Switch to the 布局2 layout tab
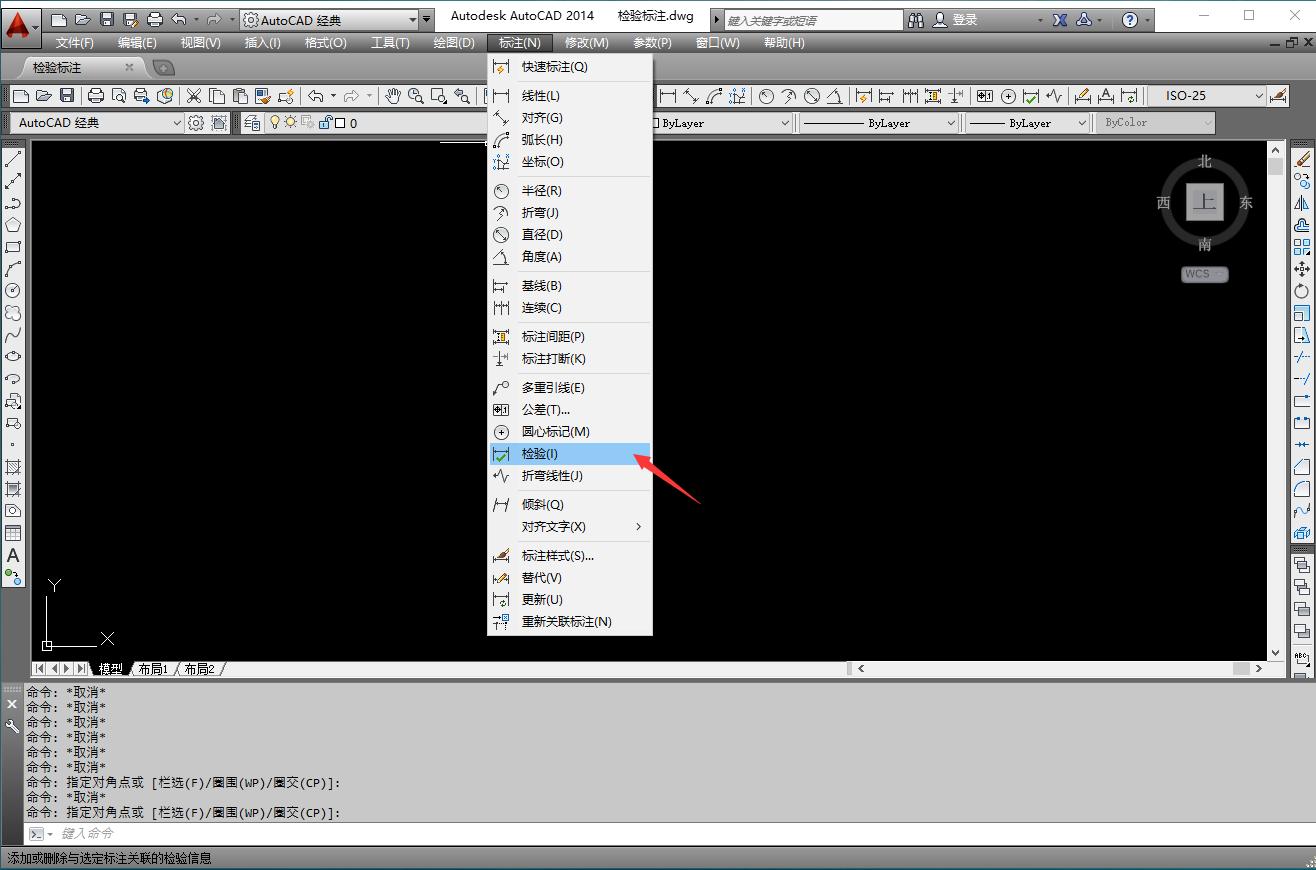Viewport: 1316px width, 870px height. tap(199, 669)
